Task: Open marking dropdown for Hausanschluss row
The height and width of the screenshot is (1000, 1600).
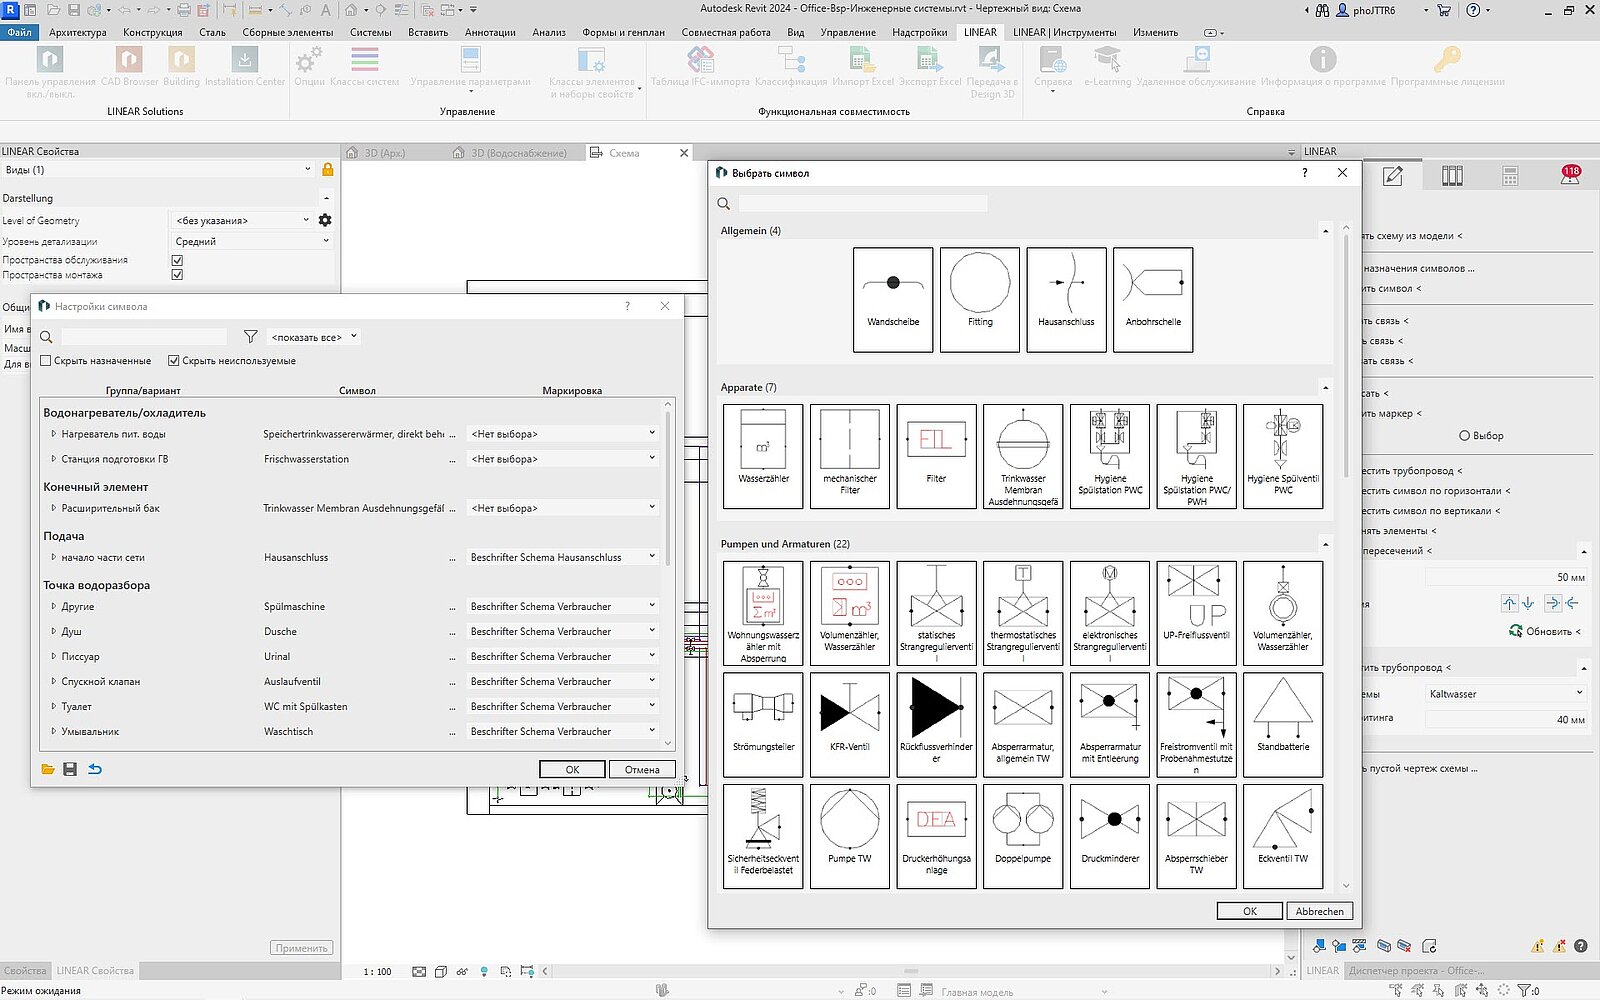Action: pos(651,557)
